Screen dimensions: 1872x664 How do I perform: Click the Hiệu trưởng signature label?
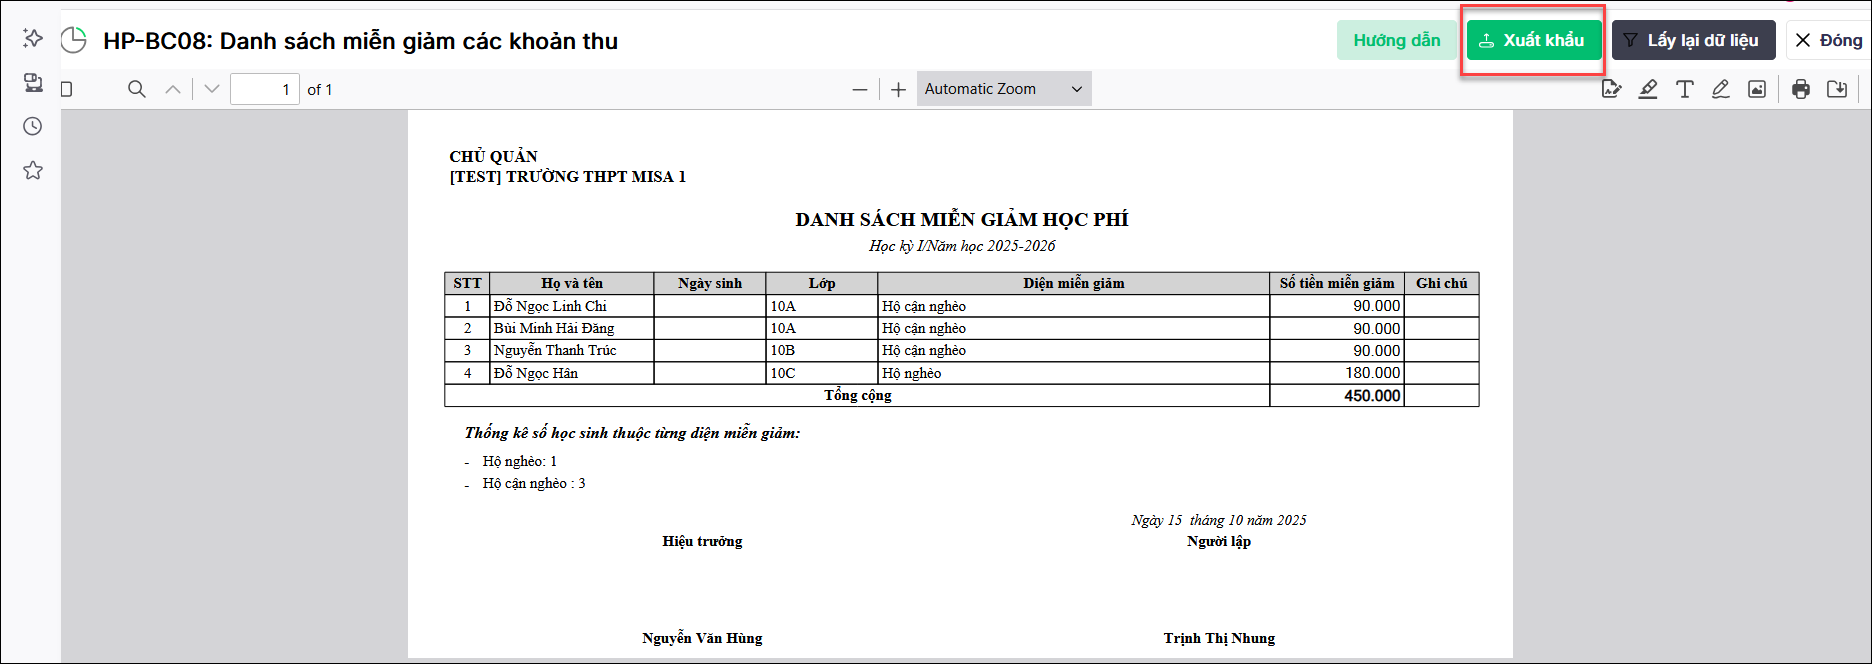702,541
